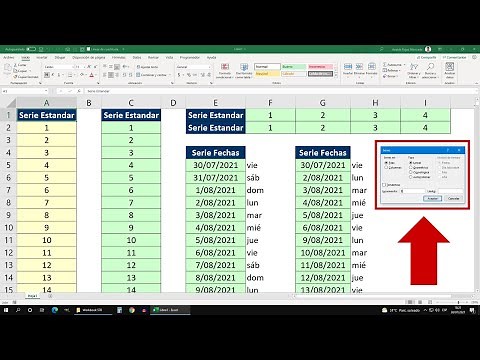Open the font name dropdown
This screenshot has width=480, height=360.
click(x=73, y=67)
